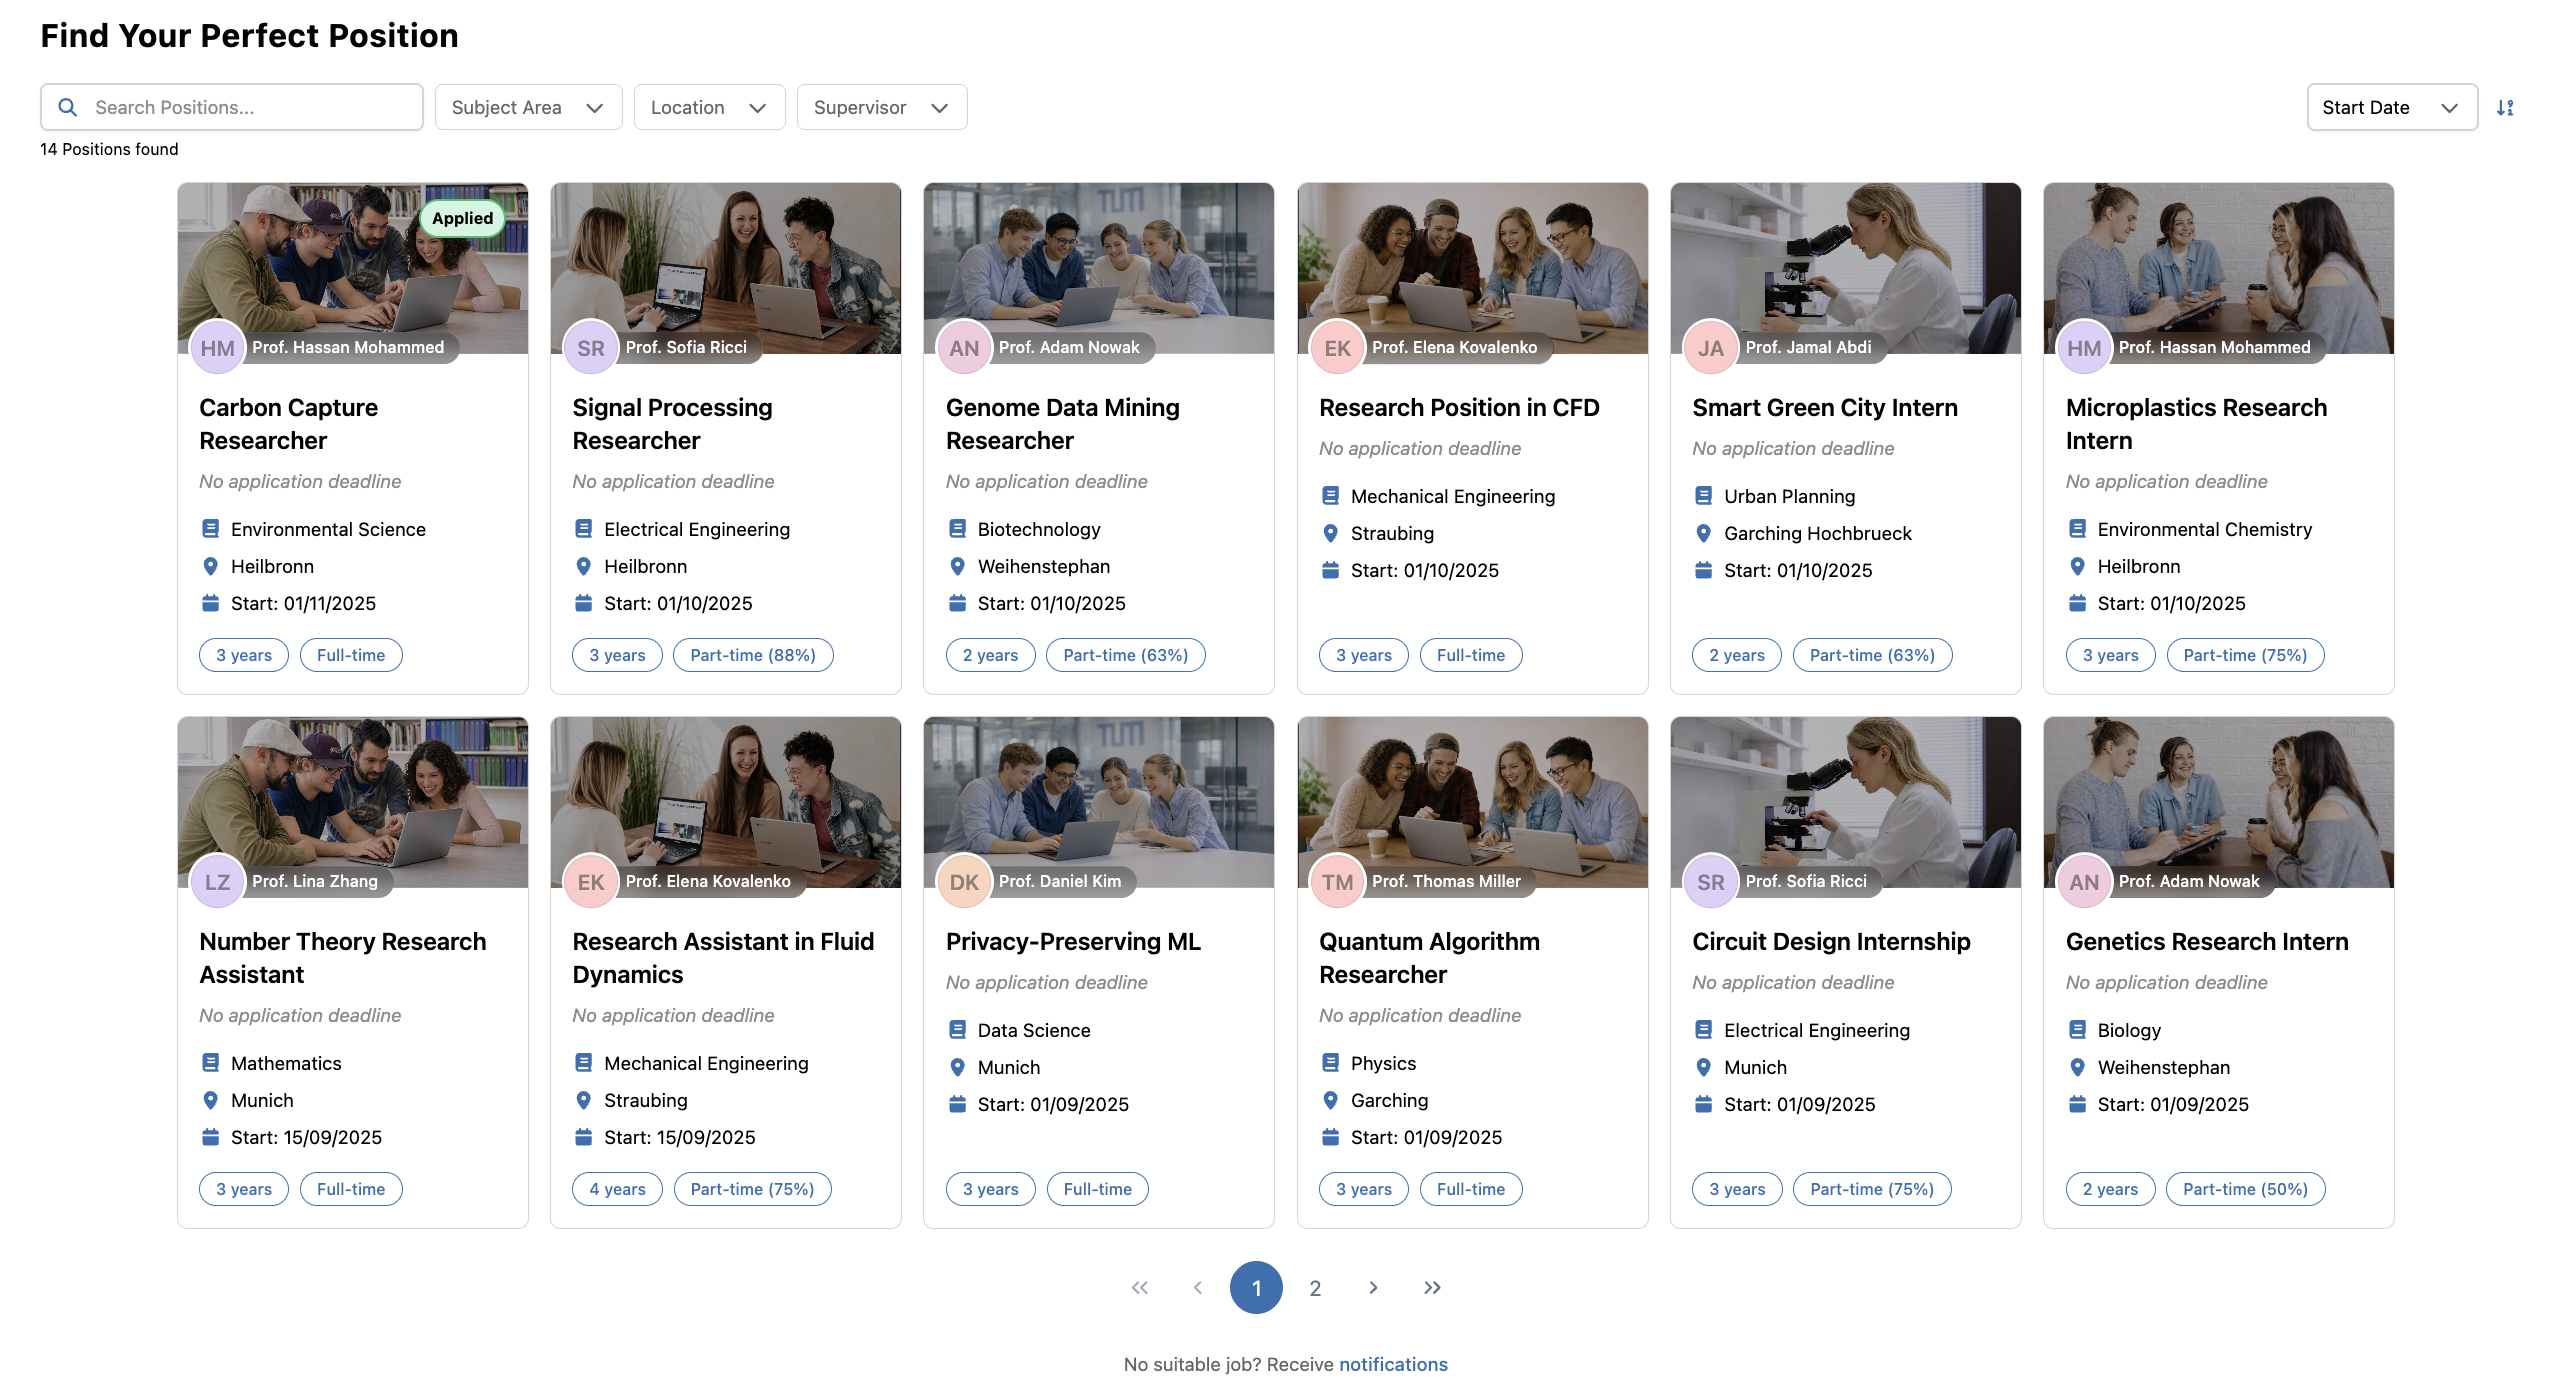The image size is (2568, 1390).
Task: Click Prof. Jamal Abdi supervisor label
Action: click(x=1808, y=347)
